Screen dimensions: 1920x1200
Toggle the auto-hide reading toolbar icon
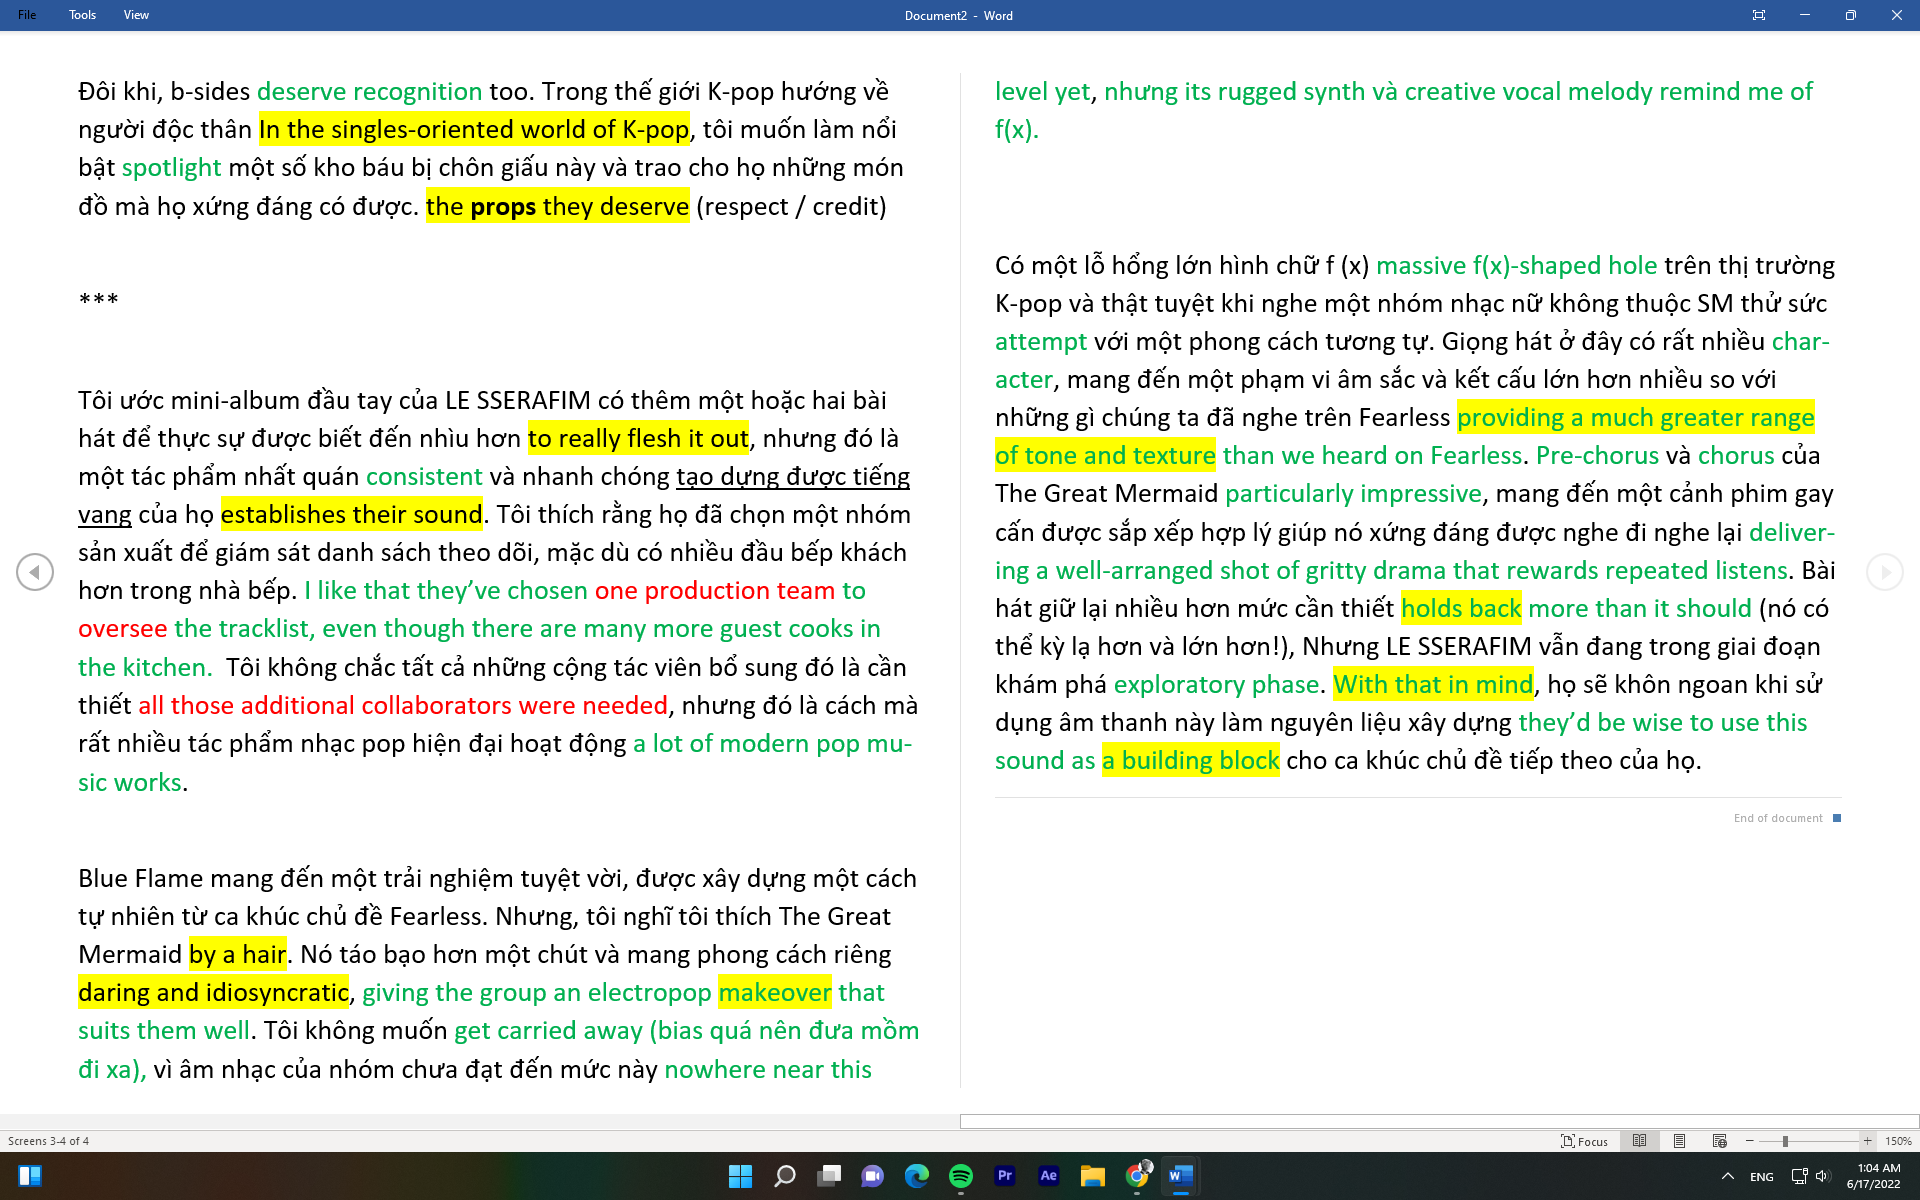point(1759,15)
